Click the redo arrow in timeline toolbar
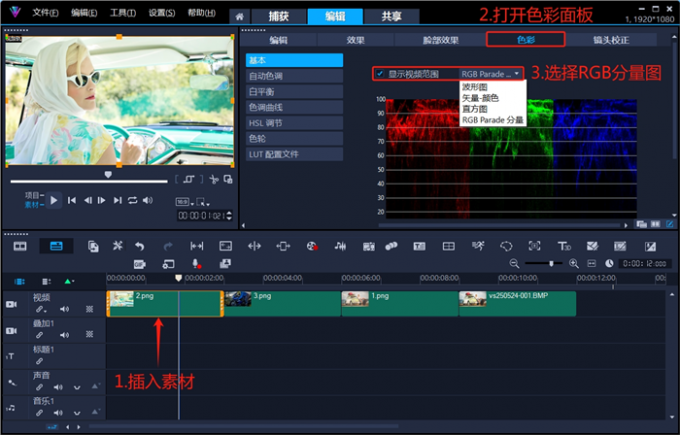The width and height of the screenshot is (680, 435). [168, 246]
